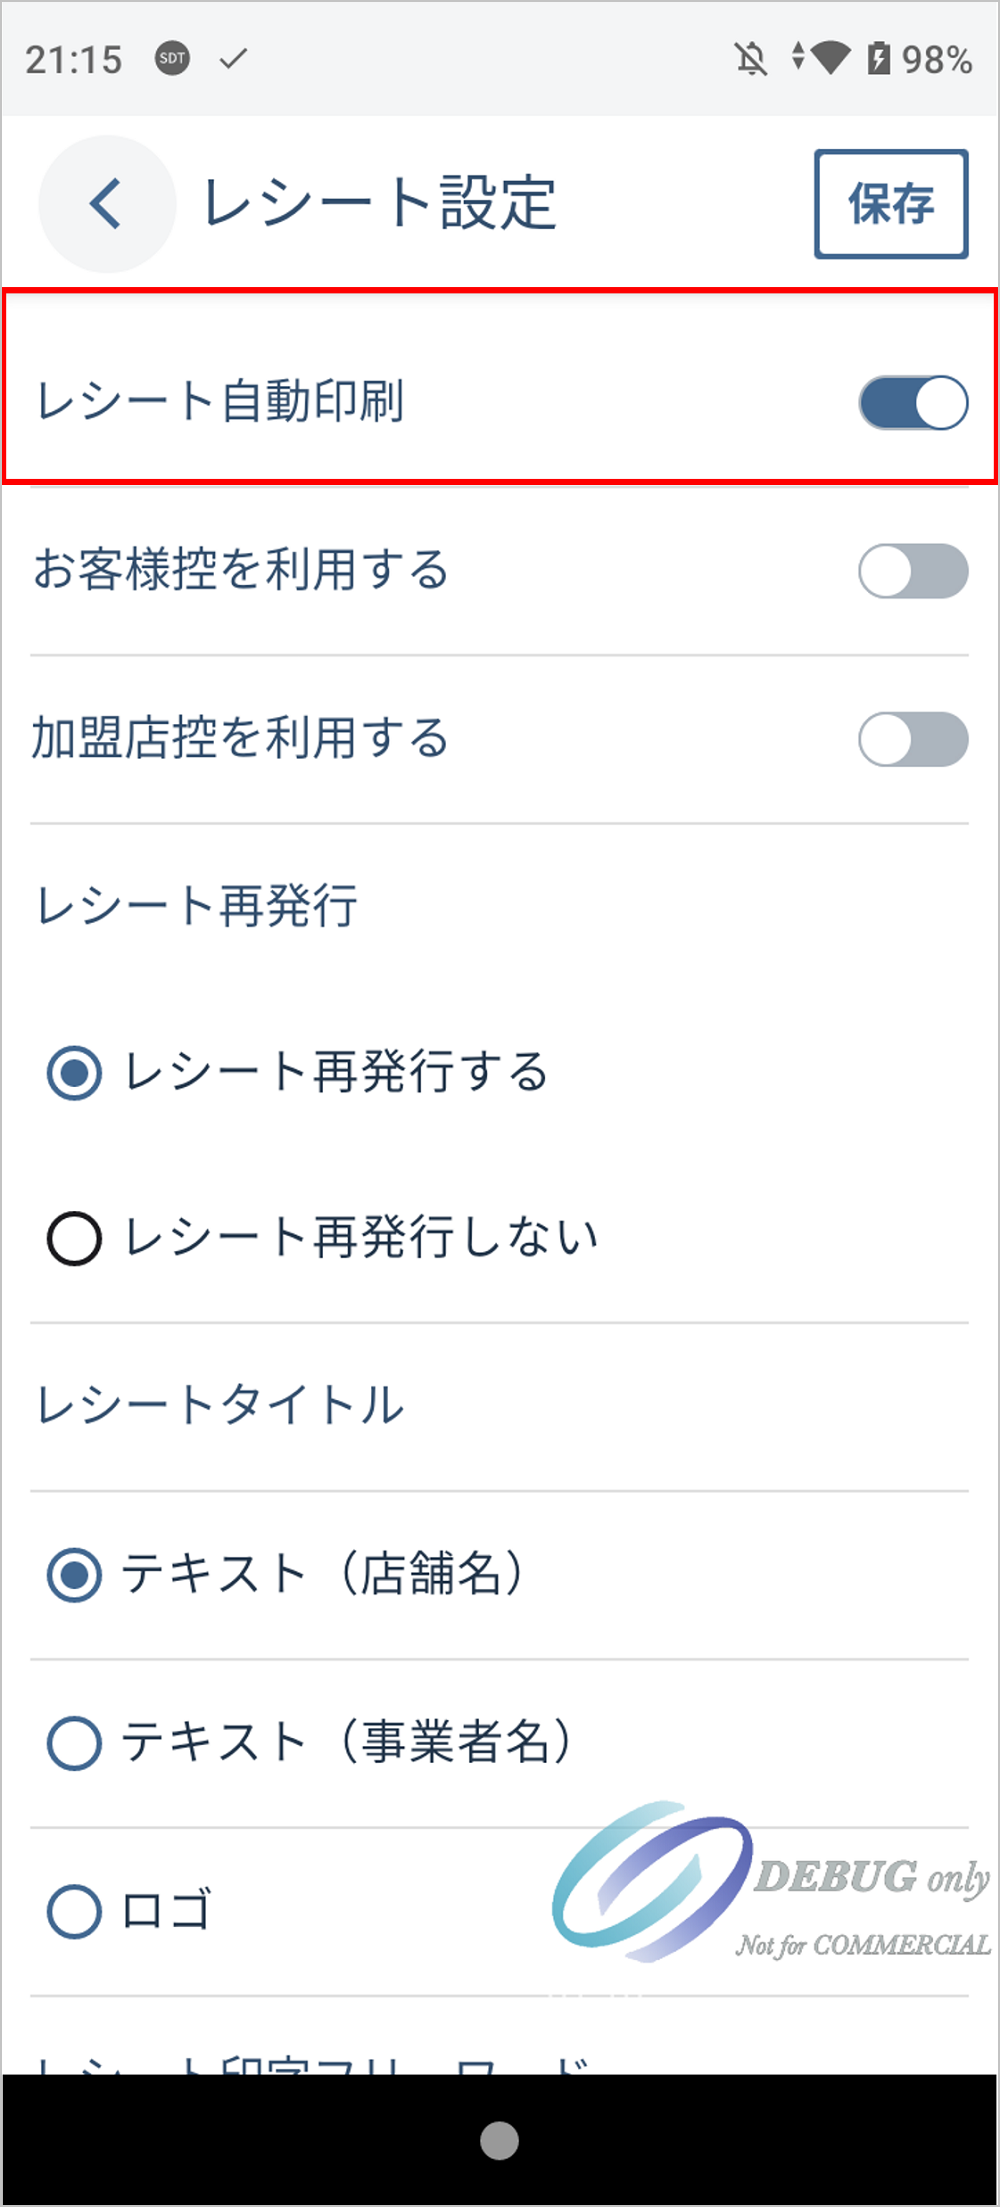1000x2207 pixels.
Task: Choose テキスト（事業者名） as receipt title
Action: 74,1743
